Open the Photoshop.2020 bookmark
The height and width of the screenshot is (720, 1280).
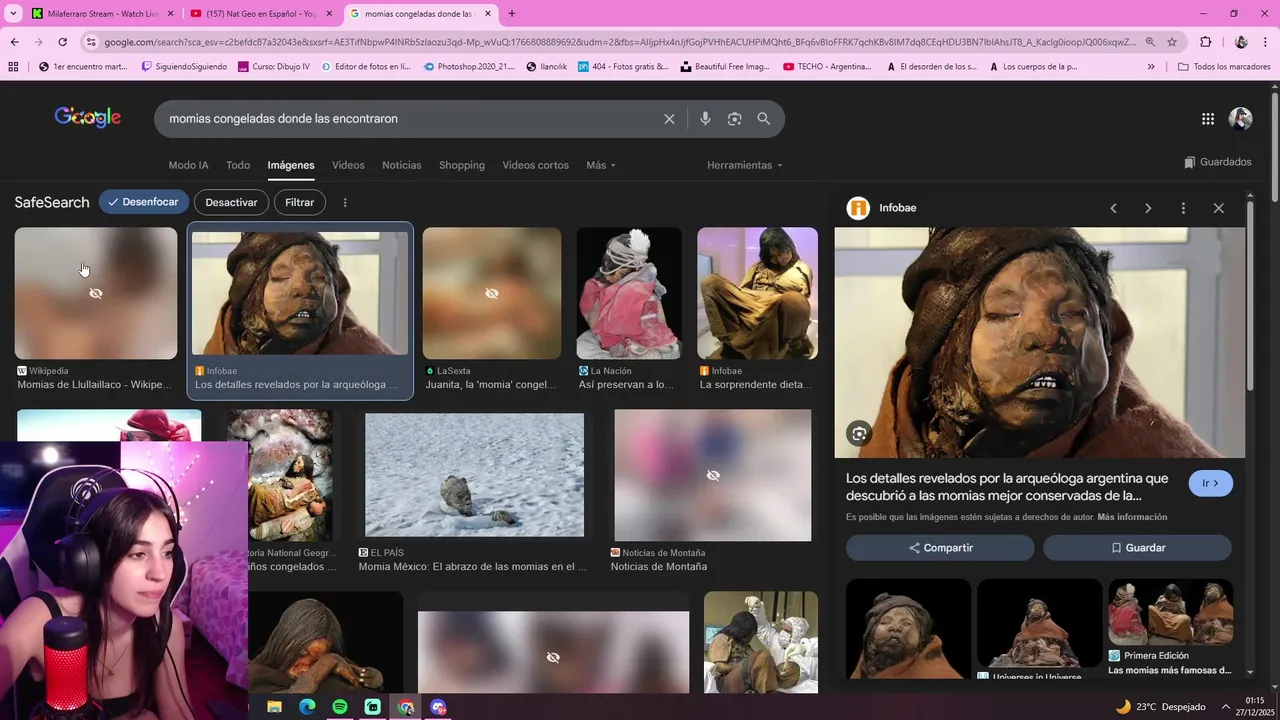click(x=469, y=67)
